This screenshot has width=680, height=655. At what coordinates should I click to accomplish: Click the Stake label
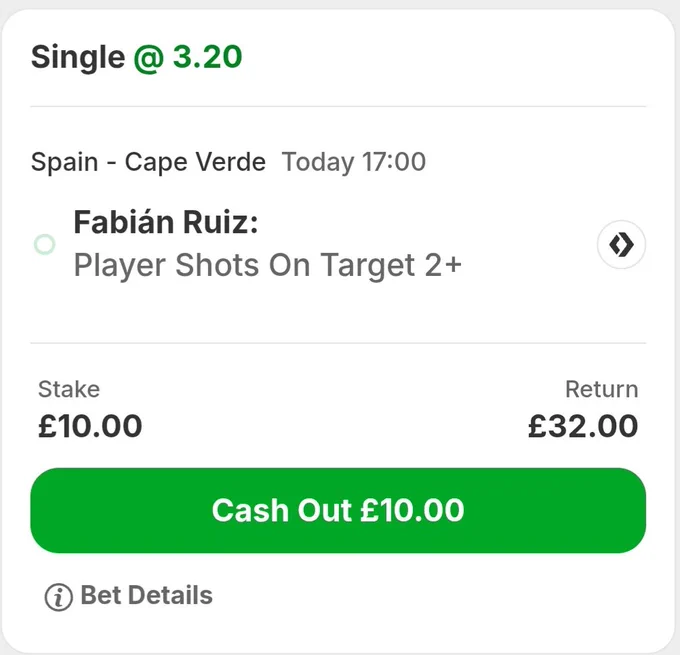click(69, 389)
